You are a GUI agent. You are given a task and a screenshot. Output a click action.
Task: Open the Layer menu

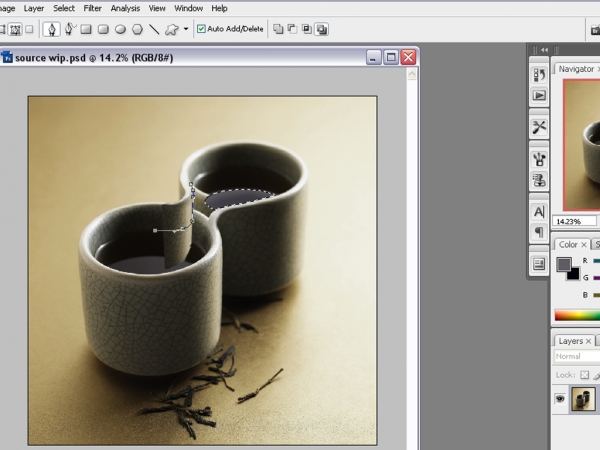pos(34,8)
